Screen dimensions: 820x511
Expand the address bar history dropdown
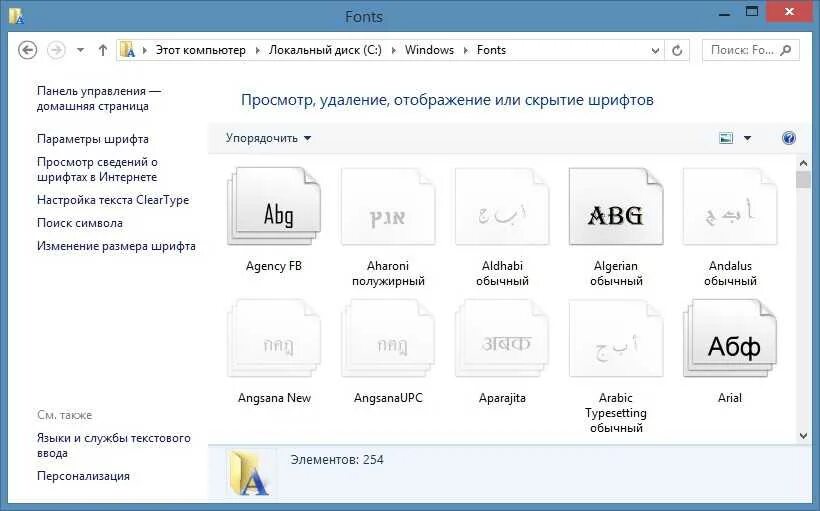click(x=655, y=51)
